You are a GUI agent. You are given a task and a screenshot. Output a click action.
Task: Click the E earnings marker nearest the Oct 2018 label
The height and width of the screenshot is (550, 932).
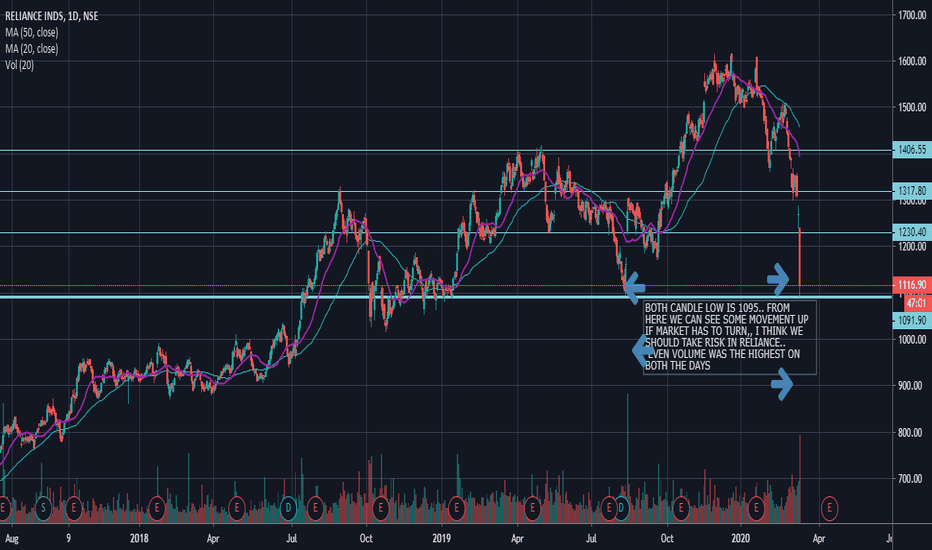(x=380, y=508)
